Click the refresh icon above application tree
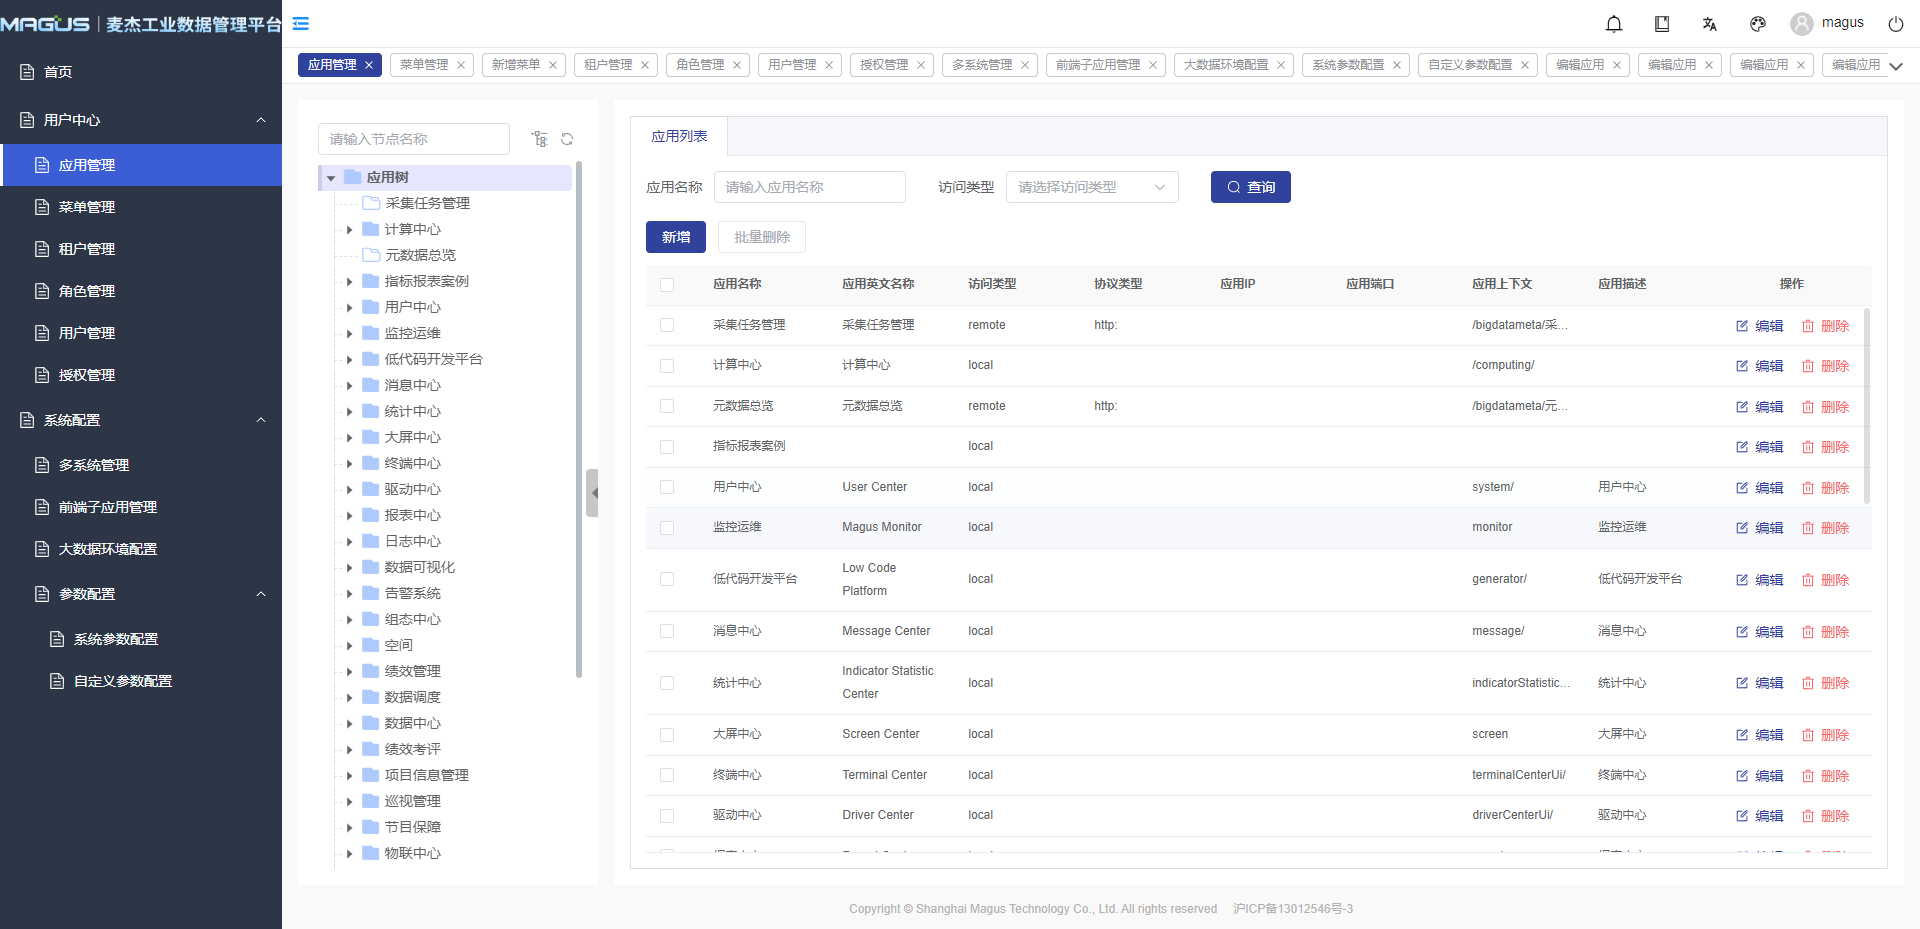 (567, 139)
